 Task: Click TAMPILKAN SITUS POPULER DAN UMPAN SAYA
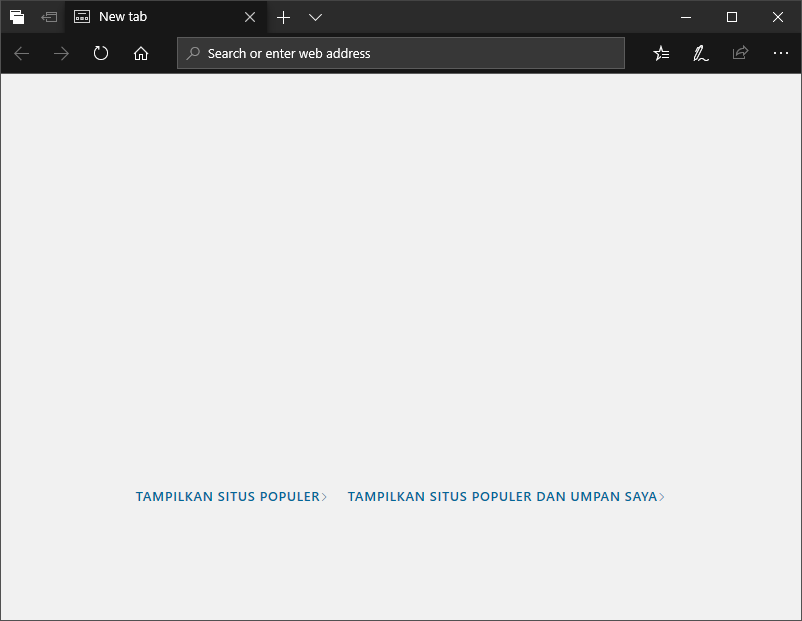[506, 496]
